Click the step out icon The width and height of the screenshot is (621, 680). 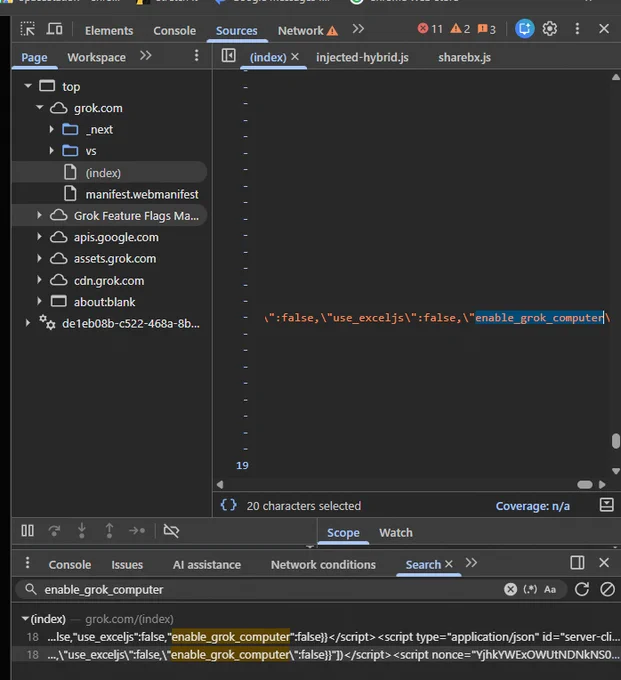click(109, 530)
